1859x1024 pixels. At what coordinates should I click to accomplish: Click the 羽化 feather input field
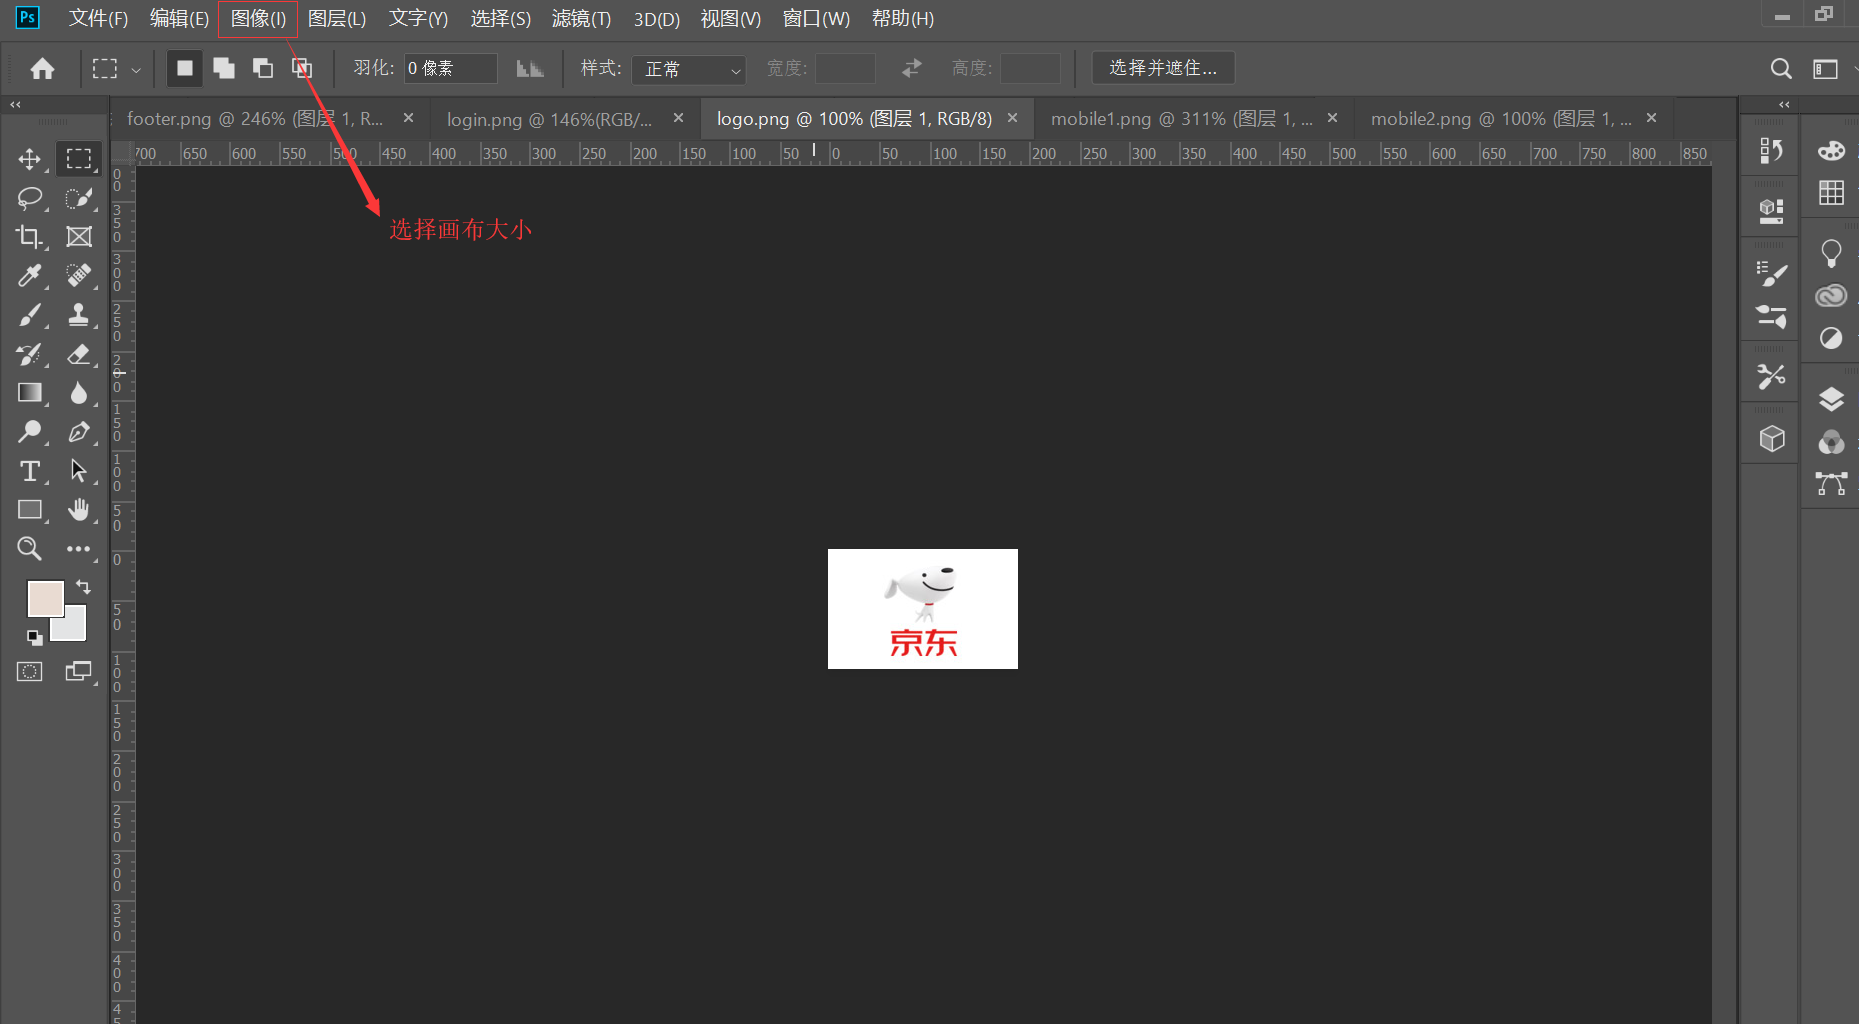[451, 68]
